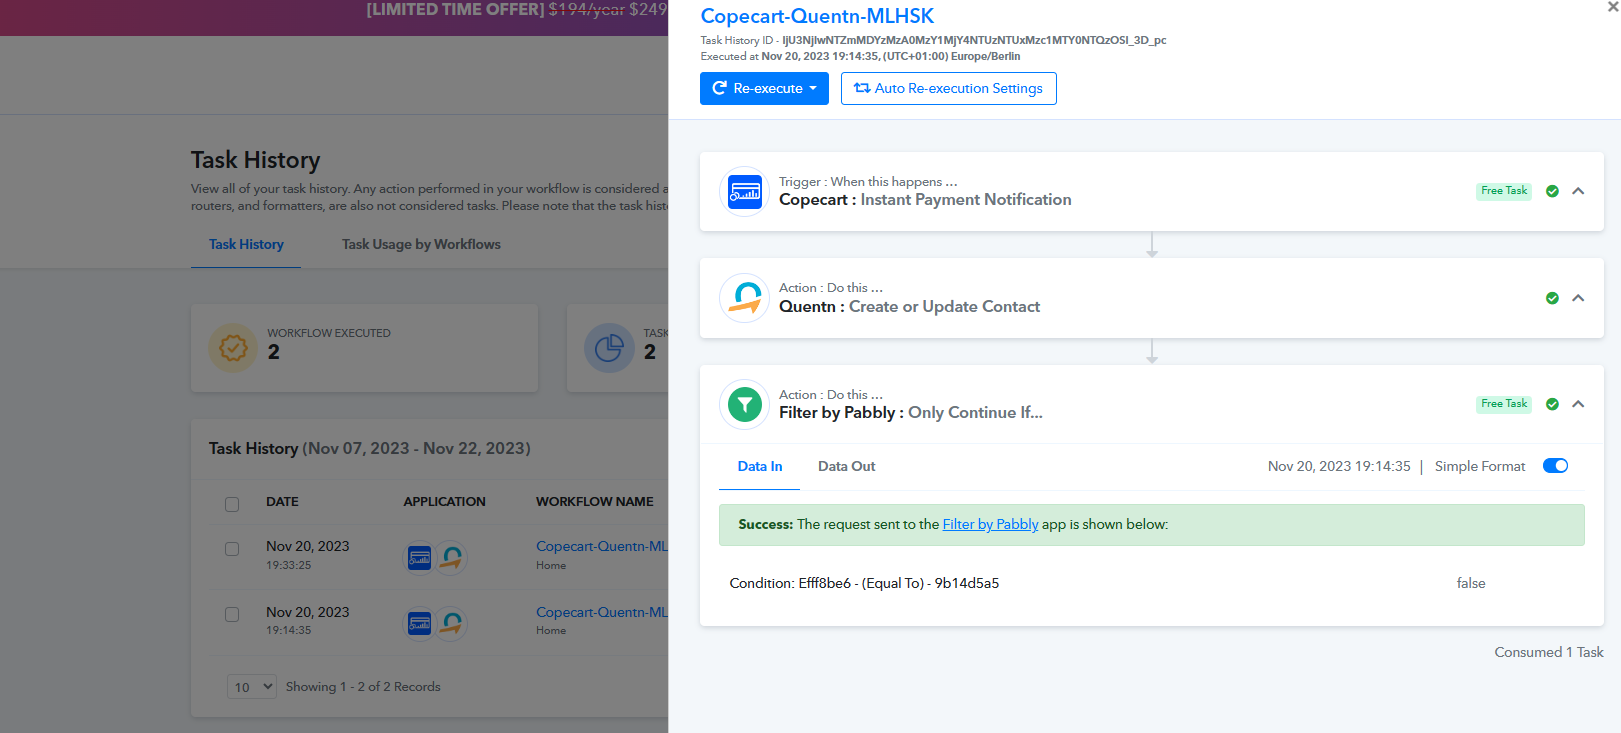Open the Re-execute dropdown button

pos(764,88)
